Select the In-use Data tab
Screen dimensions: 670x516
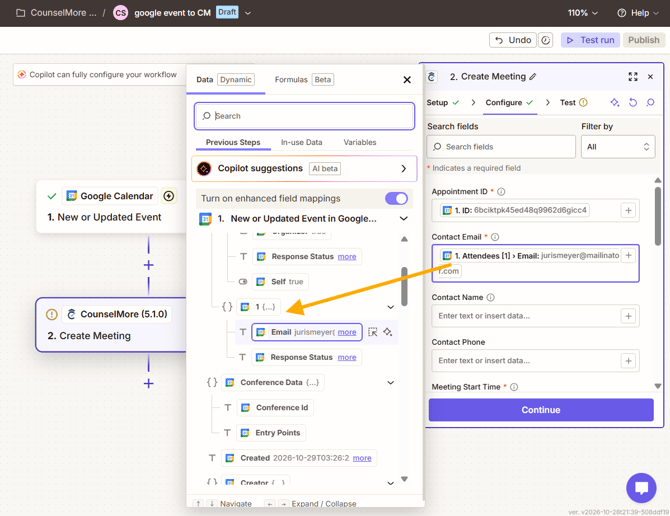(x=302, y=142)
